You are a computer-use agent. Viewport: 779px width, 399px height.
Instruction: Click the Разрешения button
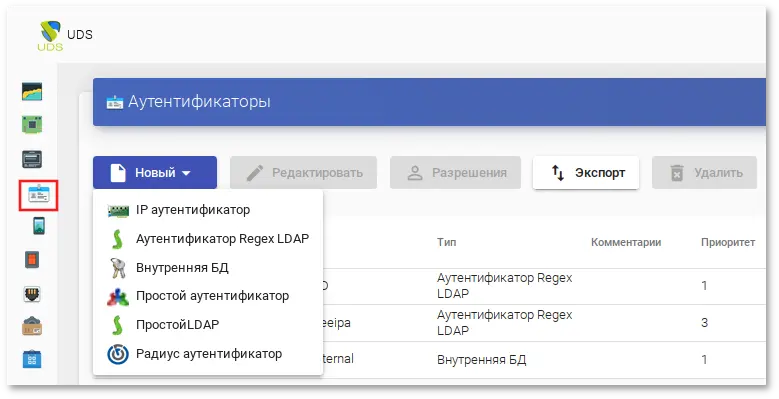(455, 173)
